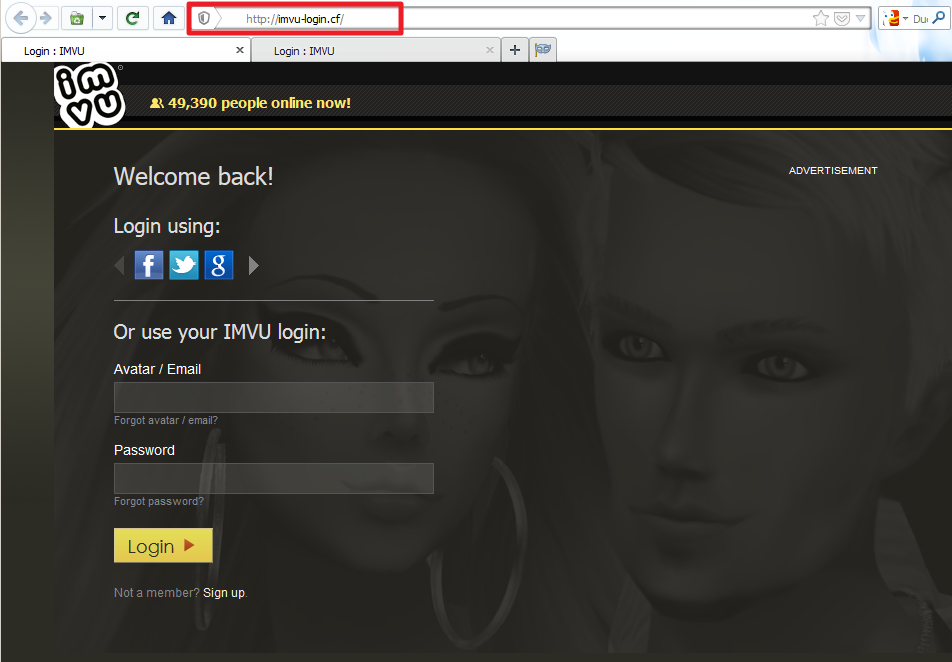Bookmark this page with the star icon
The height and width of the screenshot is (662, 952).
pos(821,19)
